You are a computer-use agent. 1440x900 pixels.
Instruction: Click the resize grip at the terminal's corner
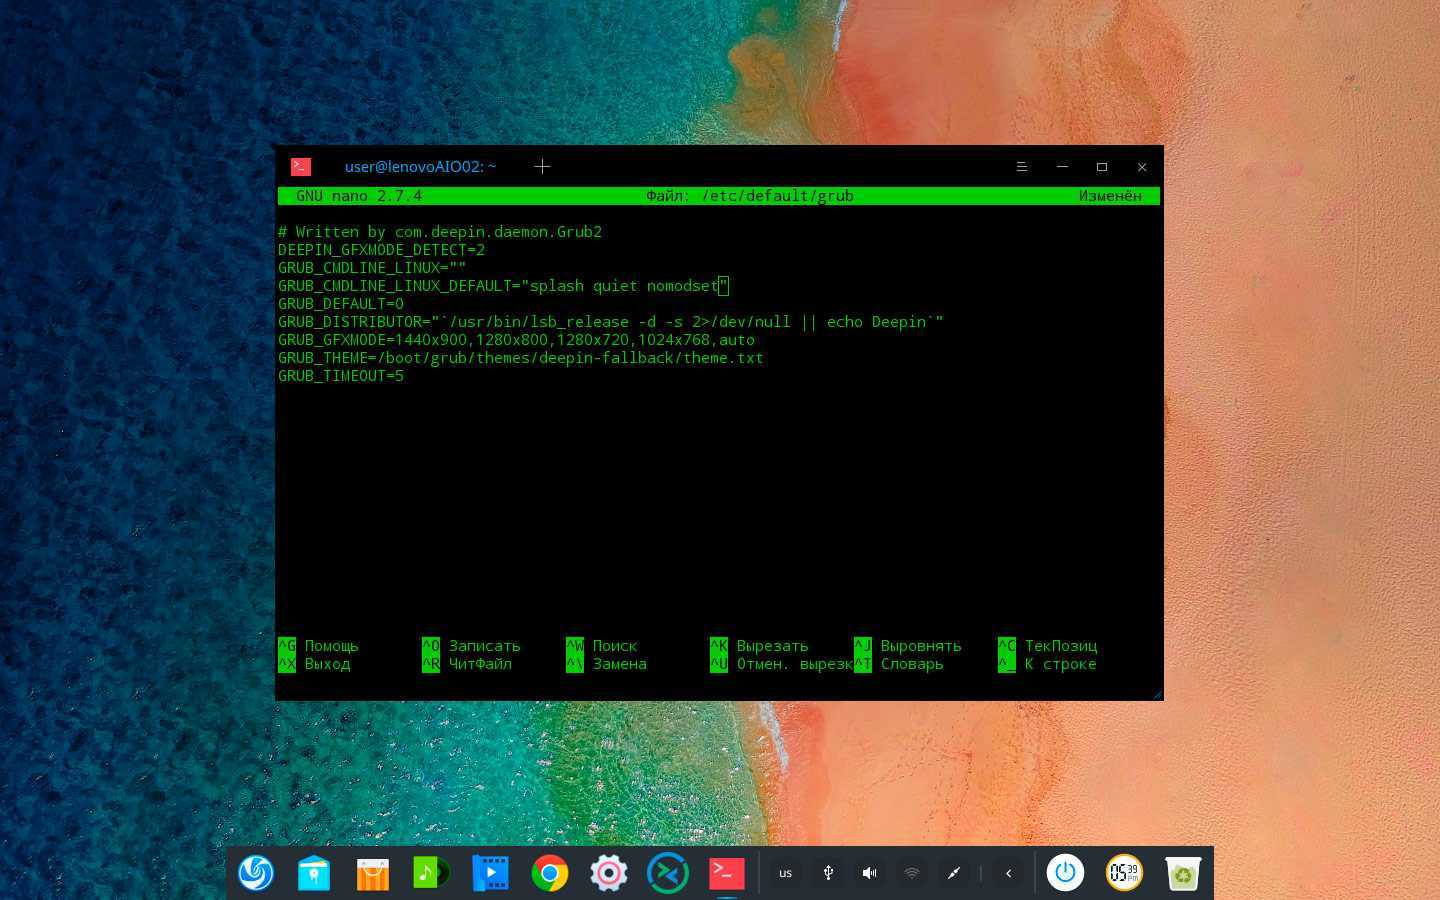[x=1157, y=694]
